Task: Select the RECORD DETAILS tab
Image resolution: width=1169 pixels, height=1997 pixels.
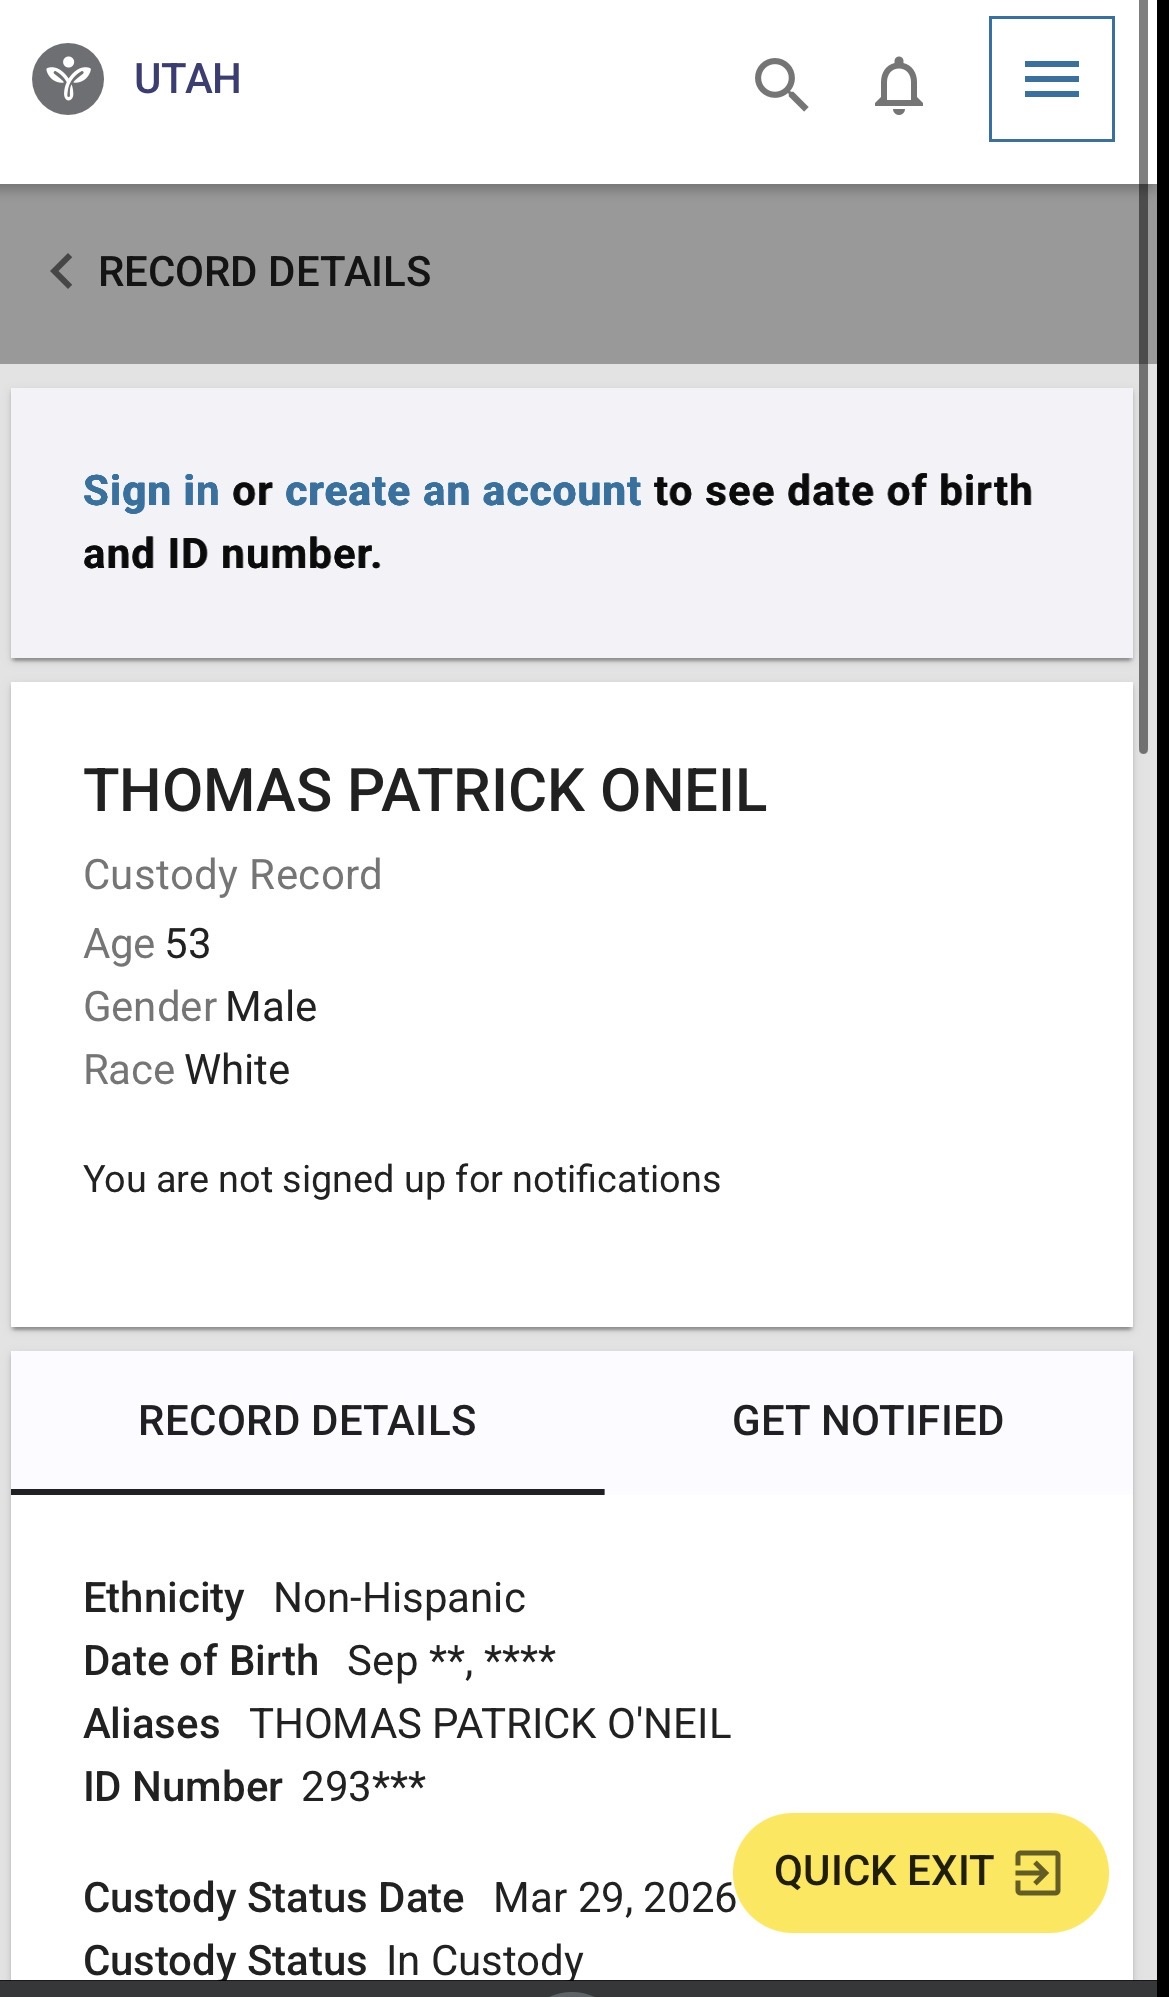Action: click(307, 1421)
